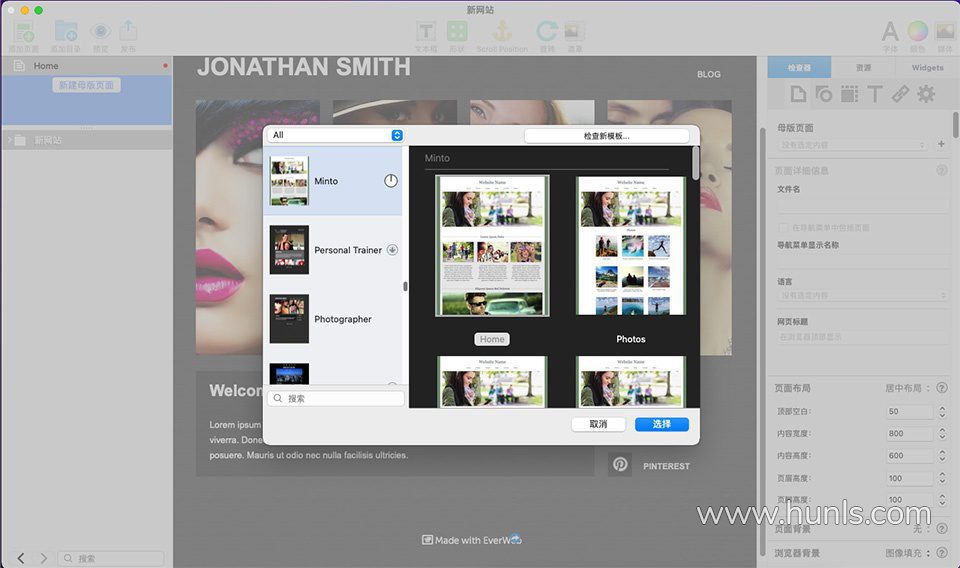
Task: Click the 添加页面 (Add Page) toolbar icon
Action: pyautogui.click(x=24, y=32)
